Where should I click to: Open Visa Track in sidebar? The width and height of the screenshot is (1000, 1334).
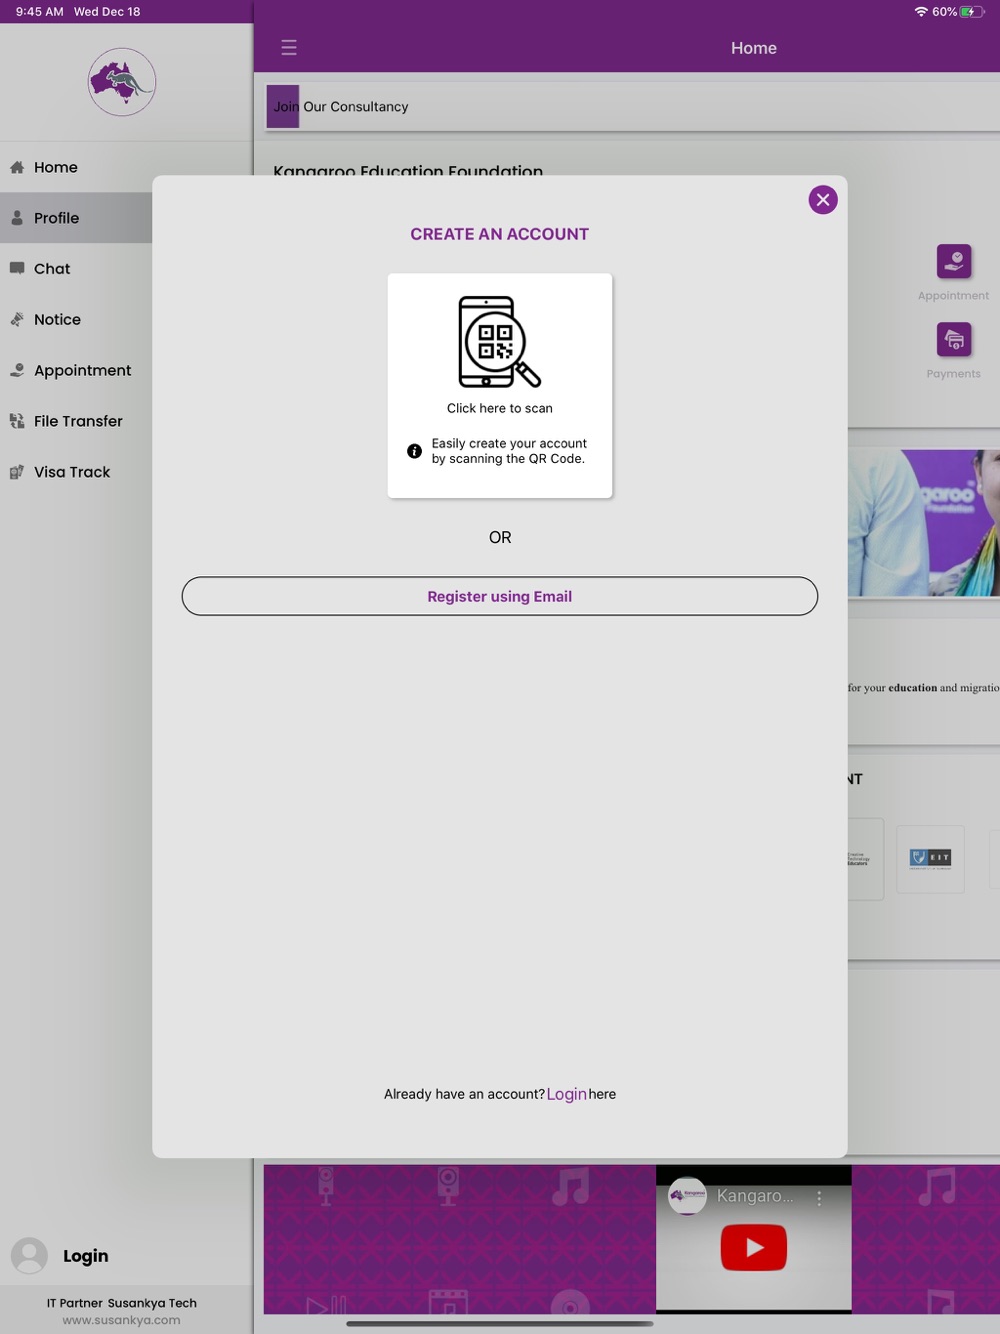[76, 472]
